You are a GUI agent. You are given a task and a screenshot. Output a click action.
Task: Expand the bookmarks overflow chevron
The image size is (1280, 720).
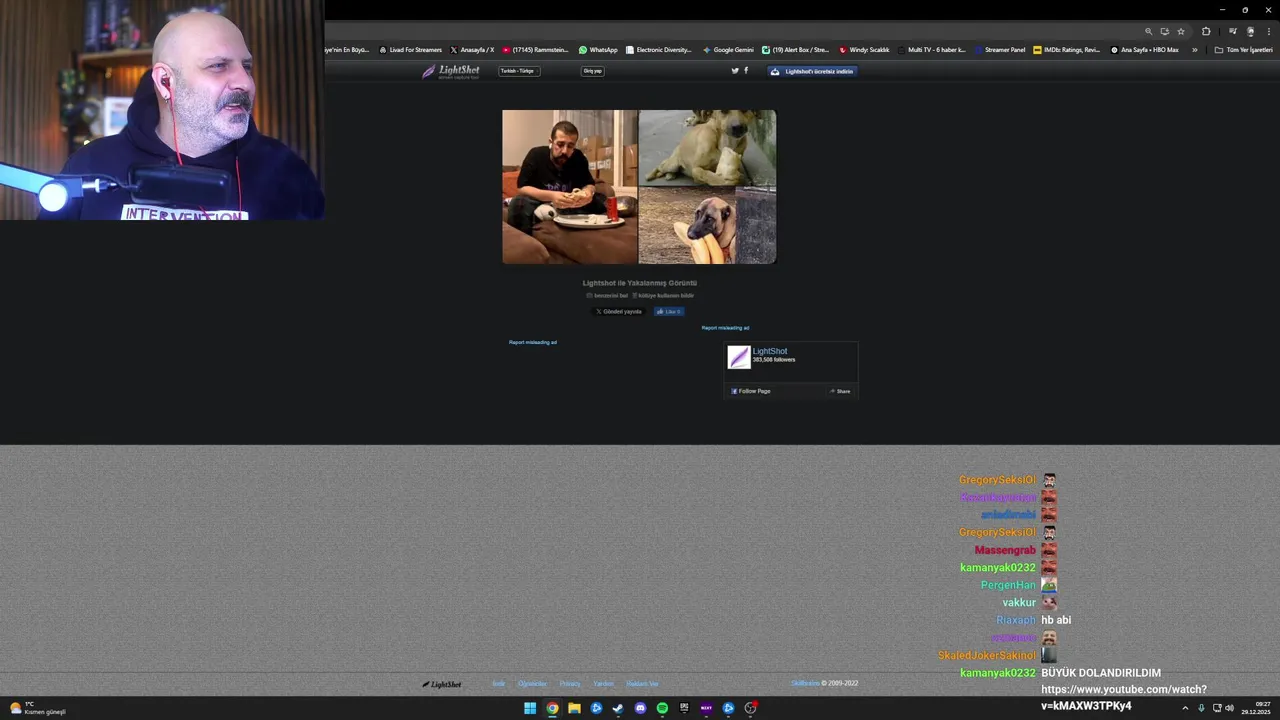(x=1194, y=50)
